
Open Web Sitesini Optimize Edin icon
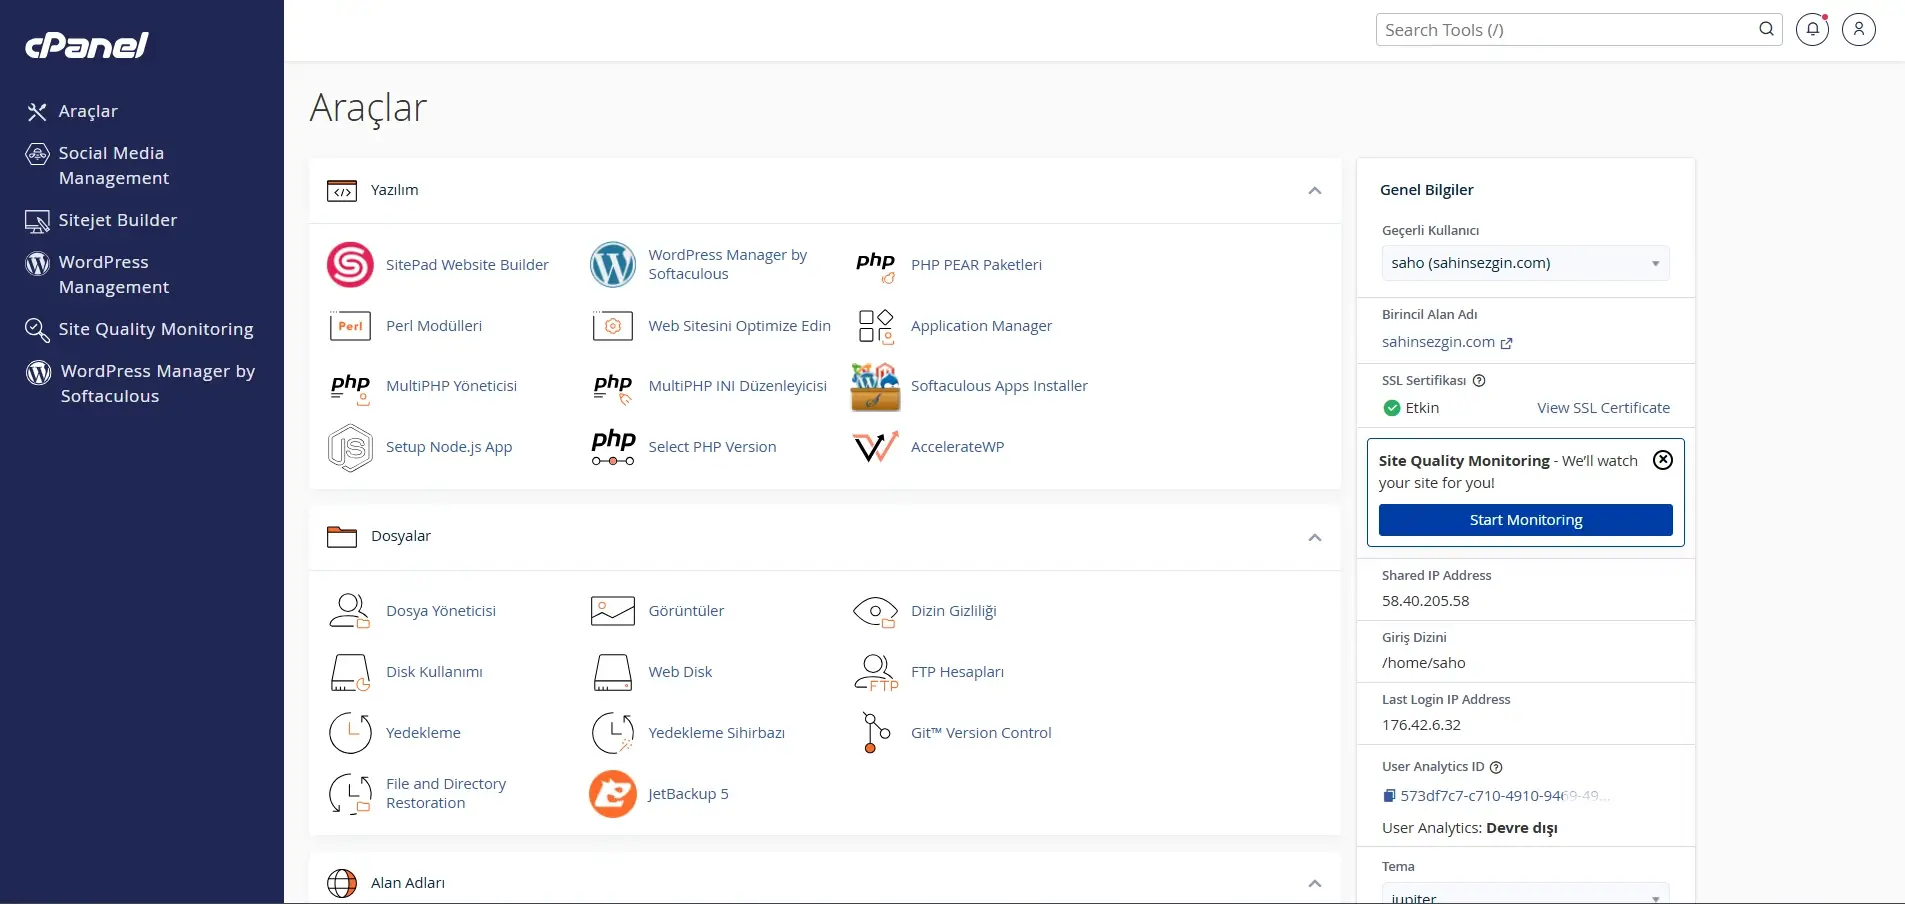613,326
